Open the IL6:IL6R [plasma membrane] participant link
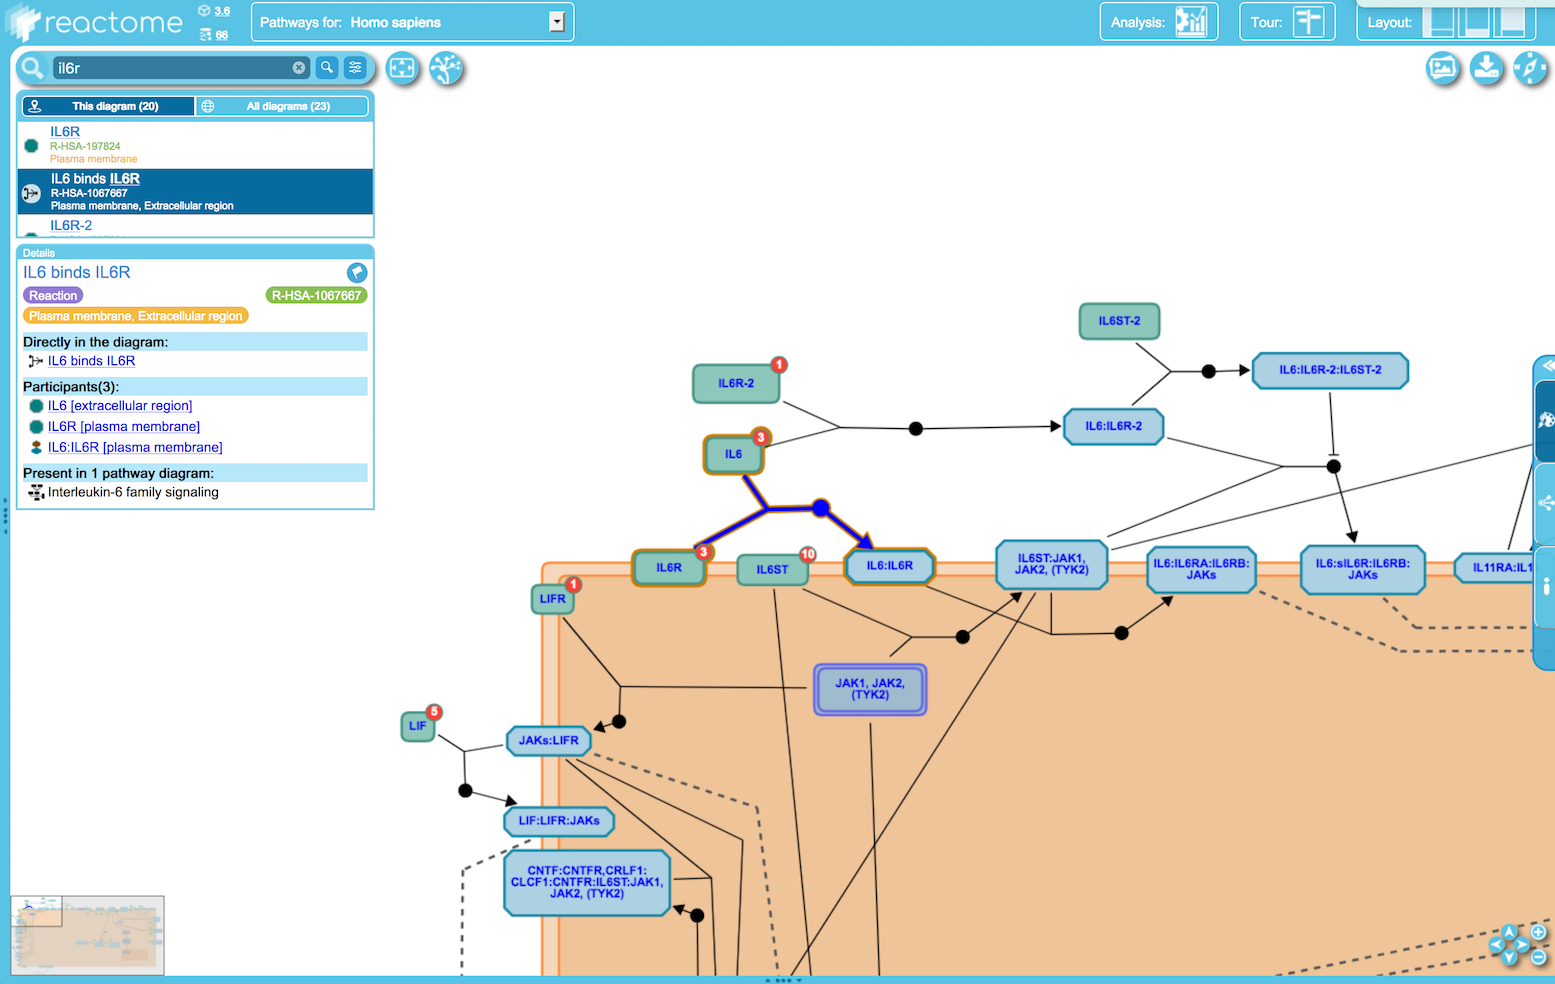Viewport: 1555px width, 984px height. point(135,447)
